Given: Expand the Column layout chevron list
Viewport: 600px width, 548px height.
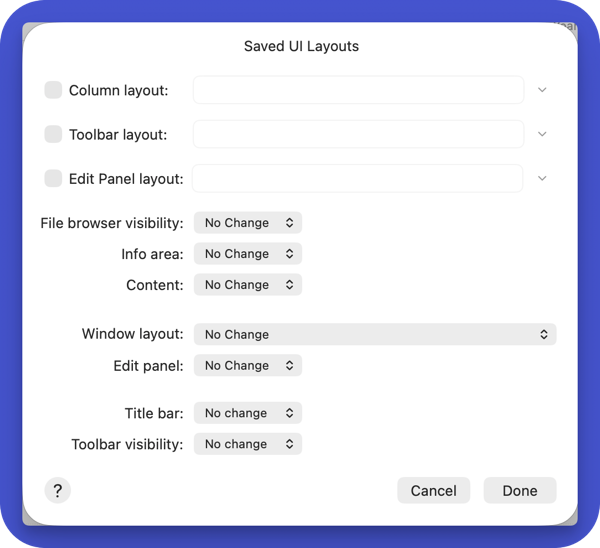Looking at the screenshot, I should tap(542, 90).
